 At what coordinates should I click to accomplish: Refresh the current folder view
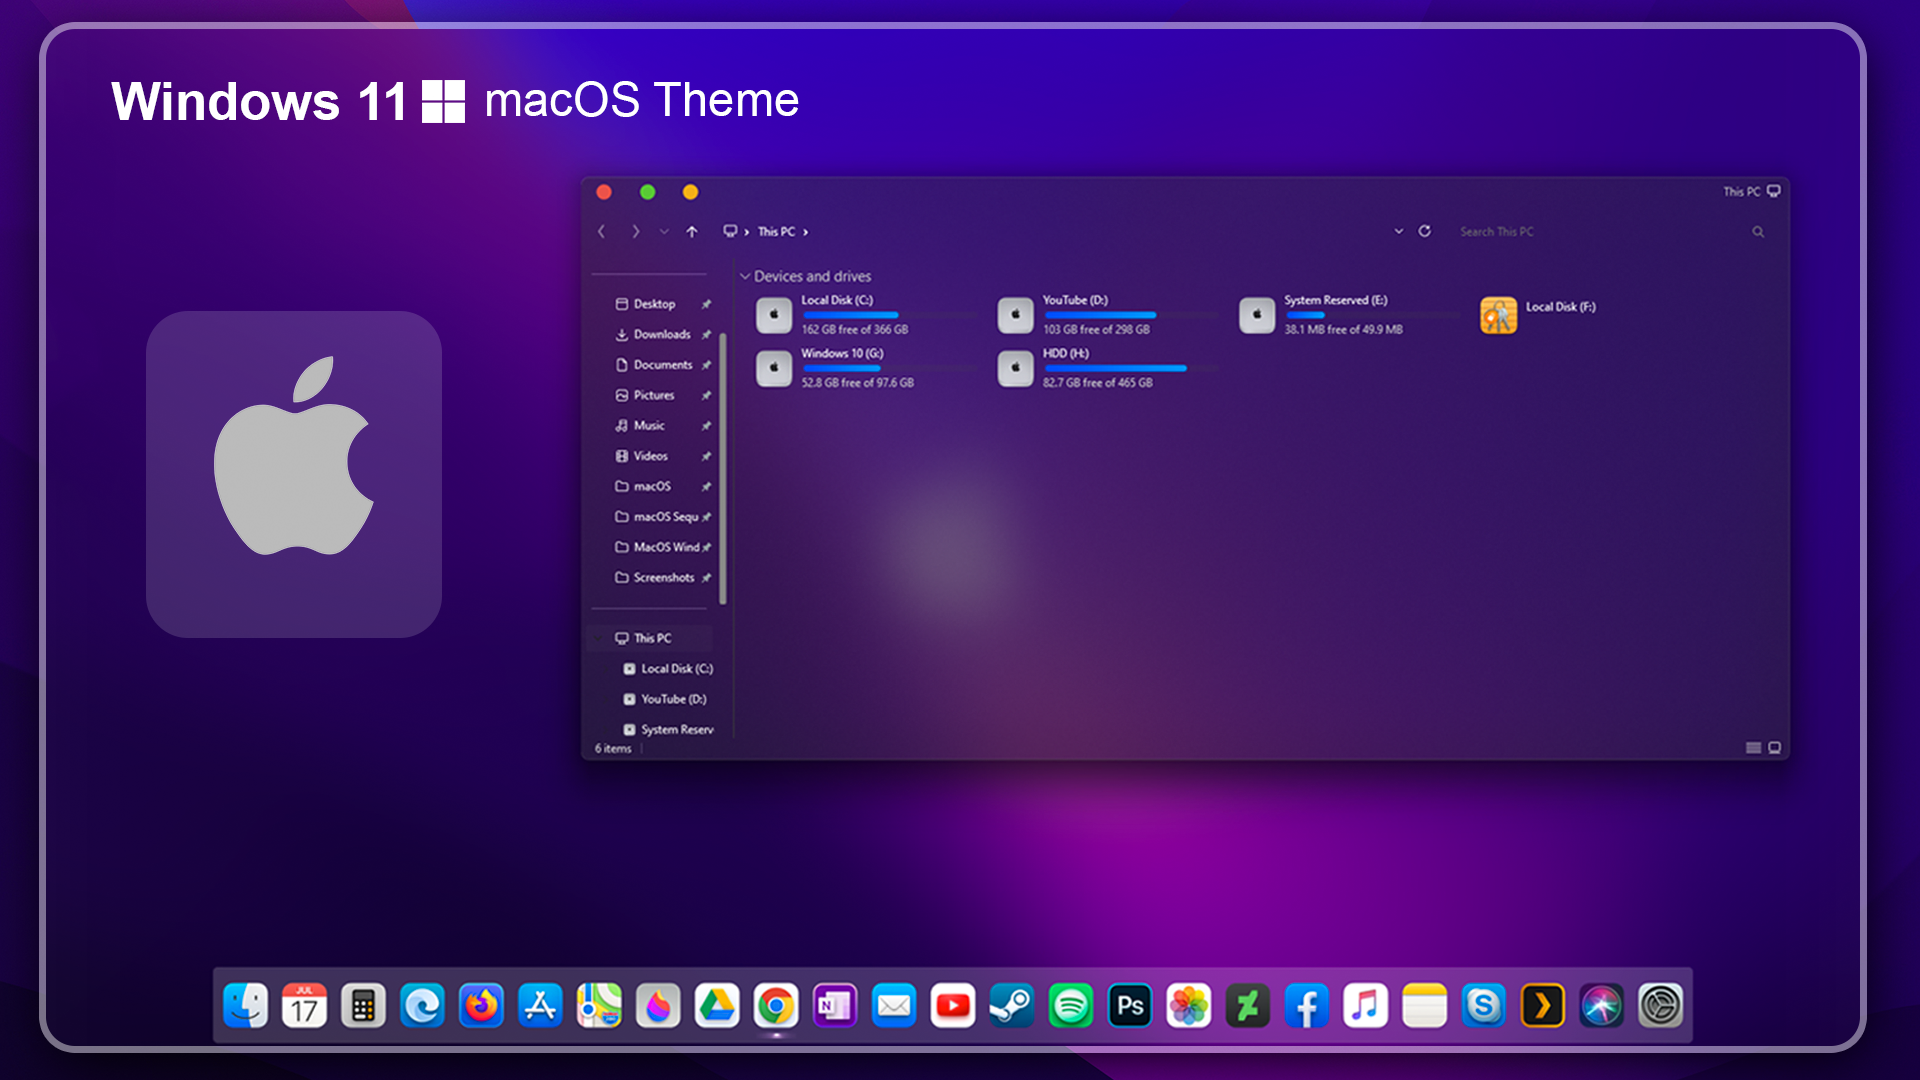(x=1424, y=231)
